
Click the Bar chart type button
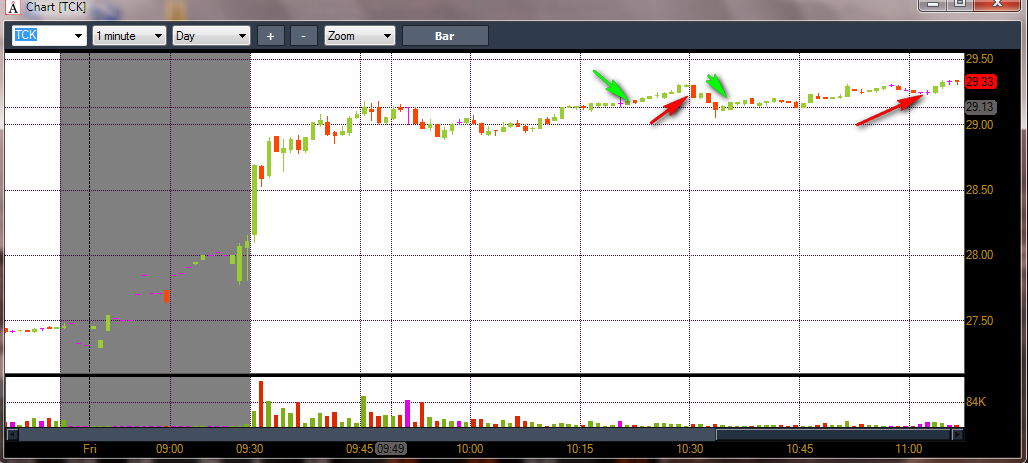coord(445,35)
